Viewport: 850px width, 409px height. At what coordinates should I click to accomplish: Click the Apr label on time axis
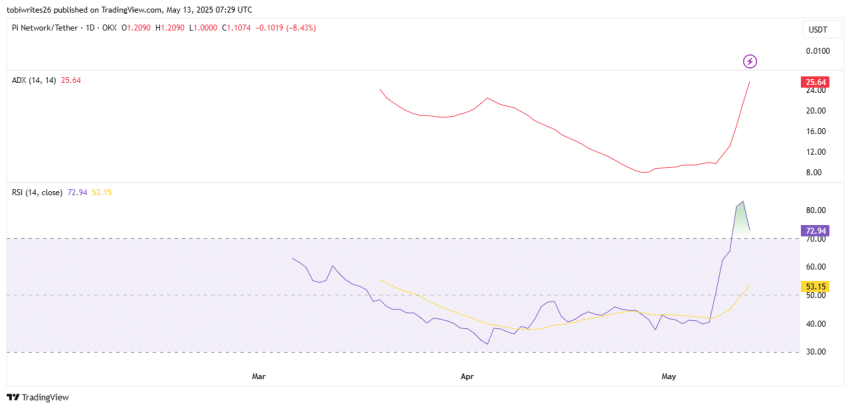click(467, 376)
